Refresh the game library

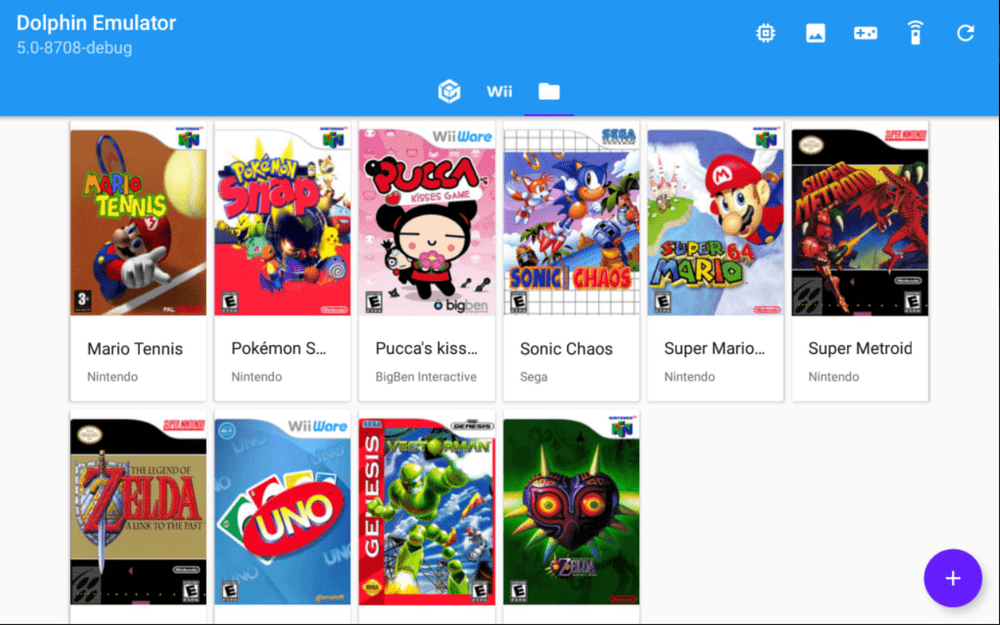click(965, 33)
